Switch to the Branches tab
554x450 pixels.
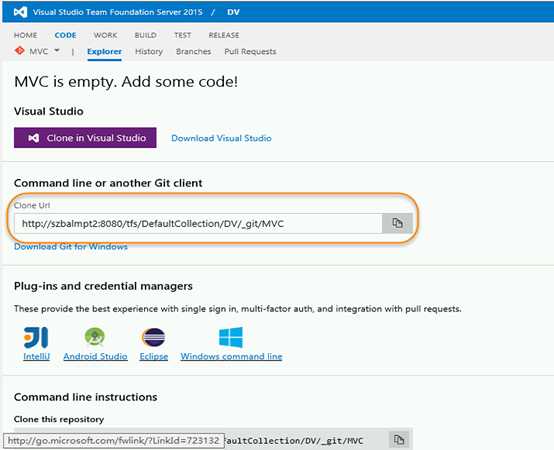tap(193, 52)
